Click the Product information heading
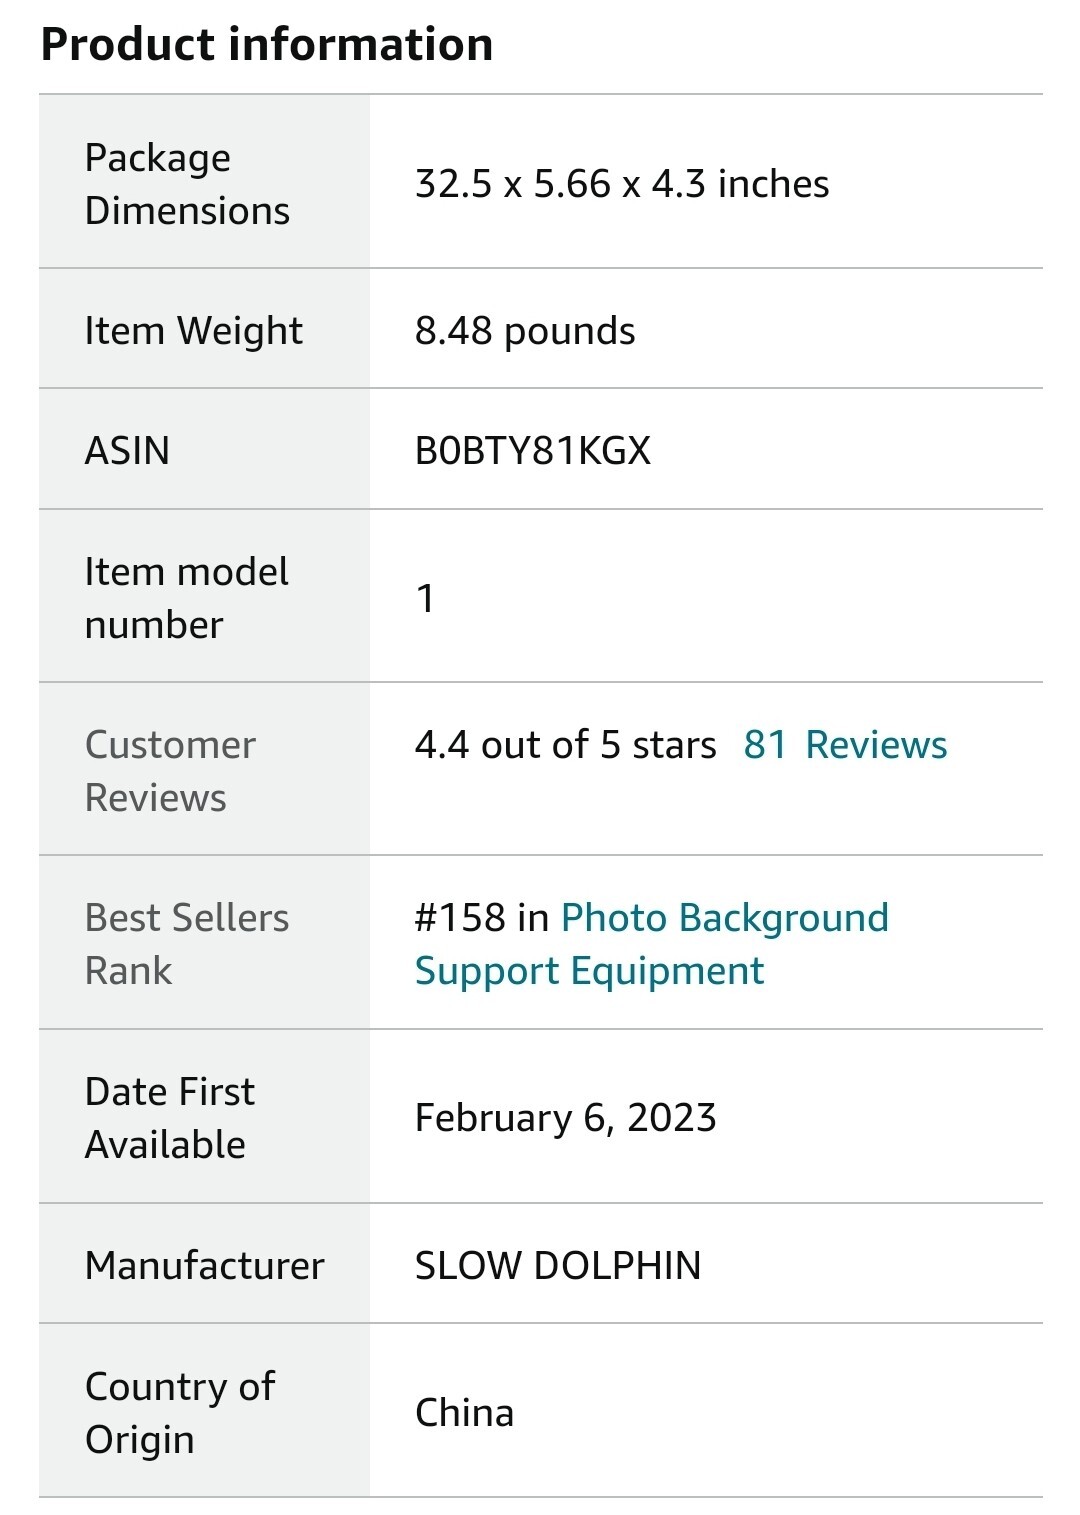The width and height of the screenshot is (1080, 1515). 267,44
